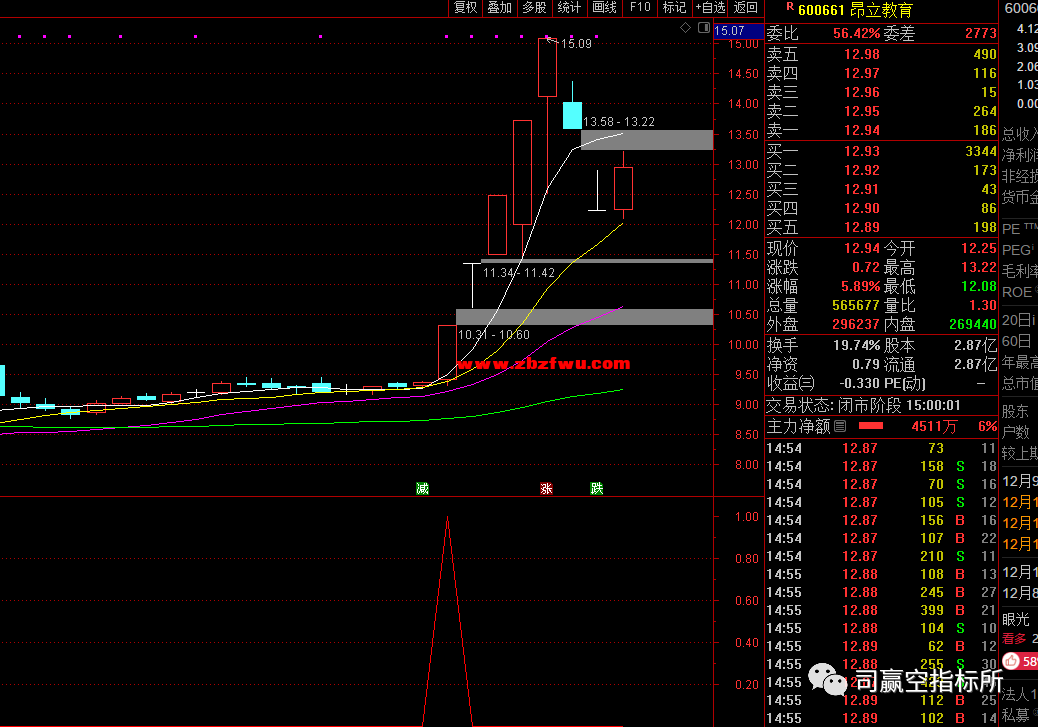Open F10 company information

(x=640, y=8)
